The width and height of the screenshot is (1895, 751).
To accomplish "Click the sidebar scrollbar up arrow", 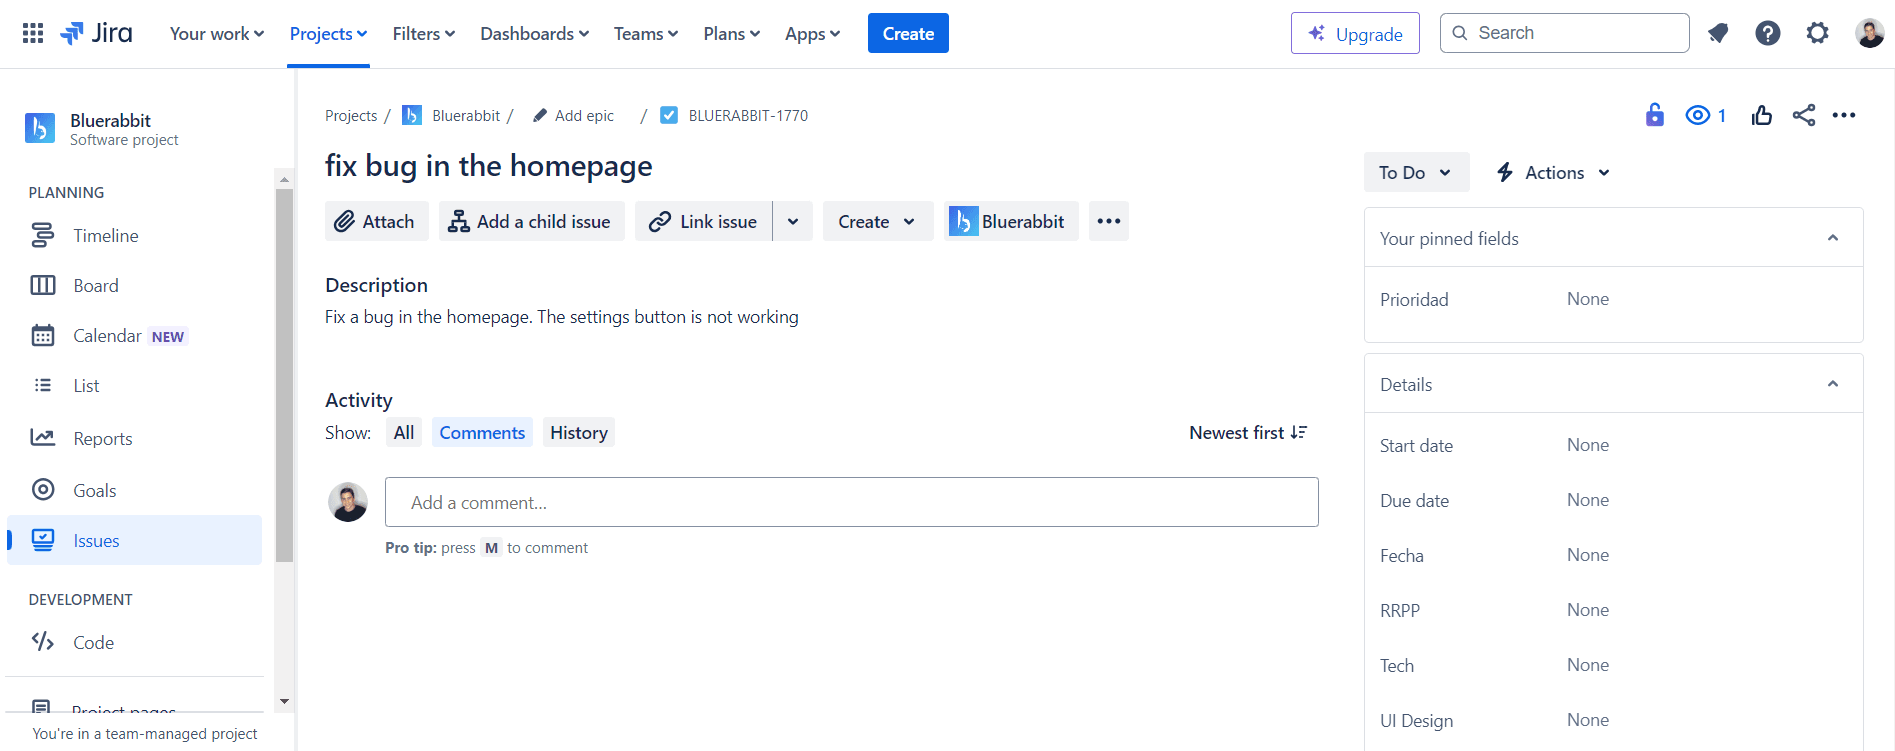I will pos(284,179).
